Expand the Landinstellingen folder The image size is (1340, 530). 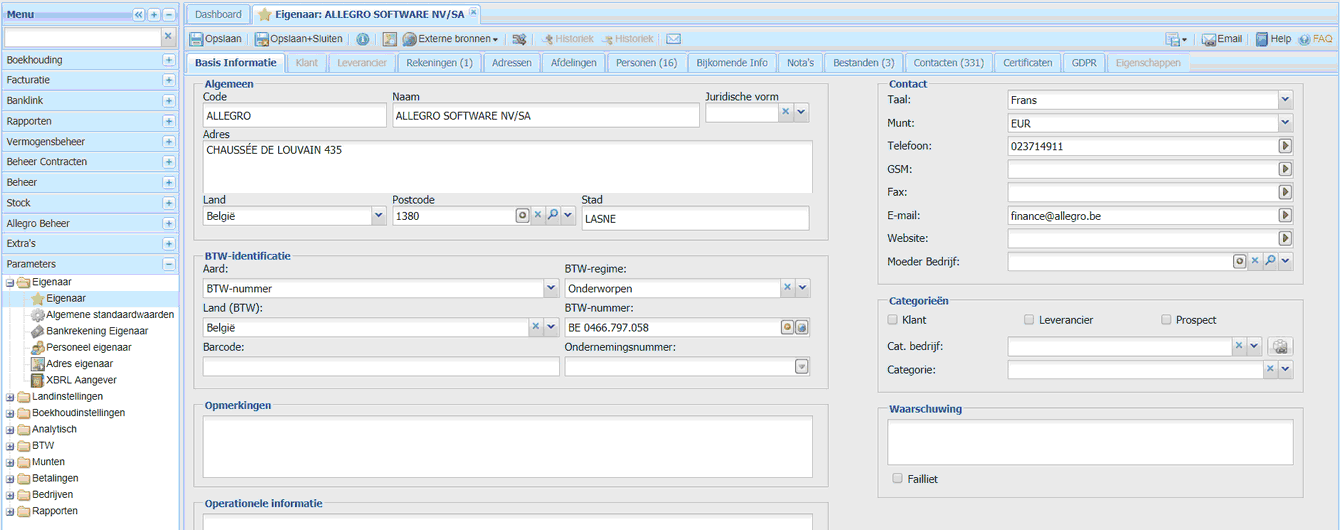point(10,397)
